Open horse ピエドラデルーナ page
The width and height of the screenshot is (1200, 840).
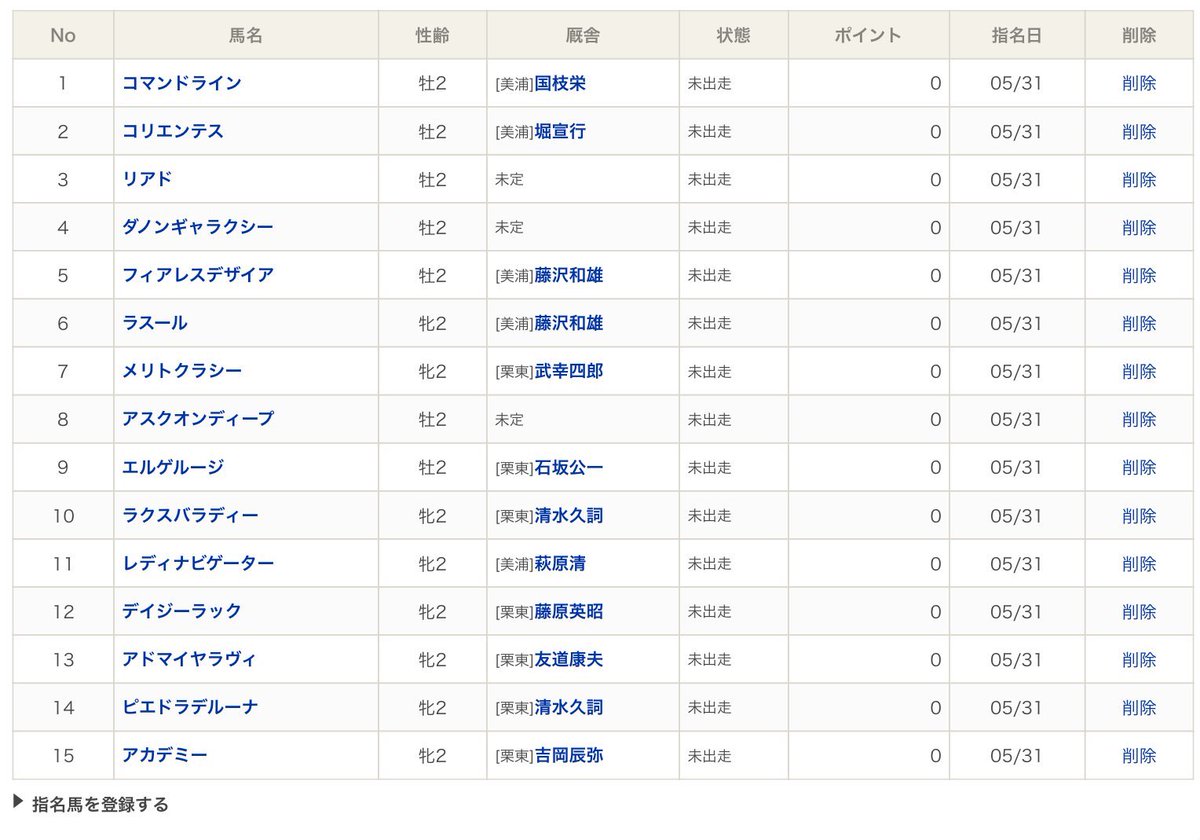(x=190, y=707)
